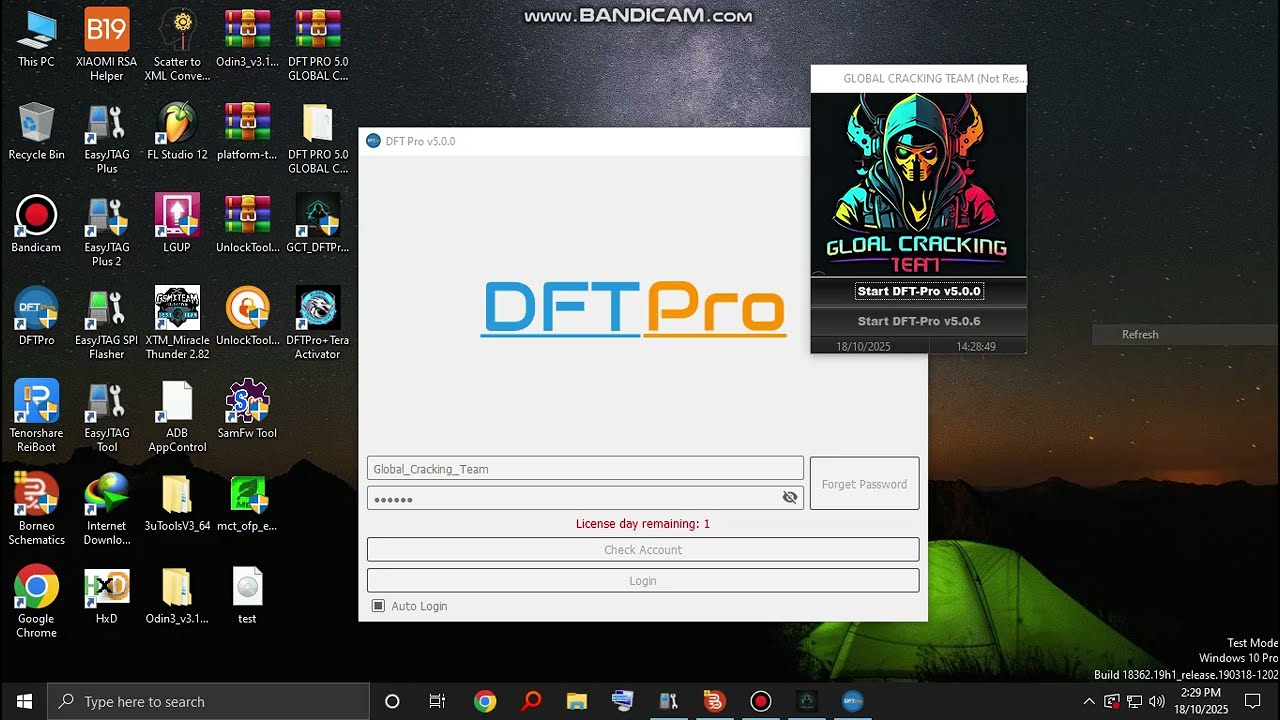Select the Google Chrome desktop shortcut
The height and width of the screenshot is (720, 1280).
click(36, 602)
